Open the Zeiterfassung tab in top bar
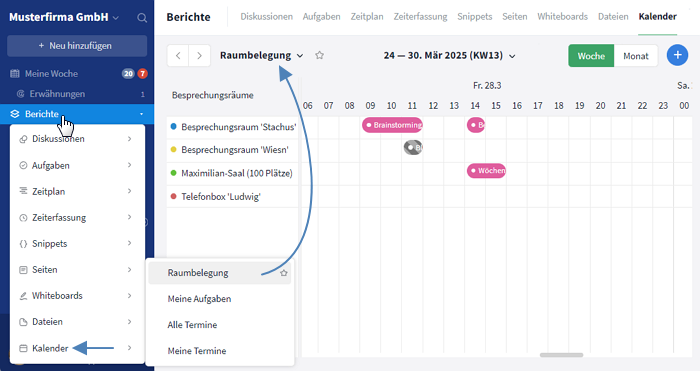This screenshot has width=700, height=371. tap(421, 17)
